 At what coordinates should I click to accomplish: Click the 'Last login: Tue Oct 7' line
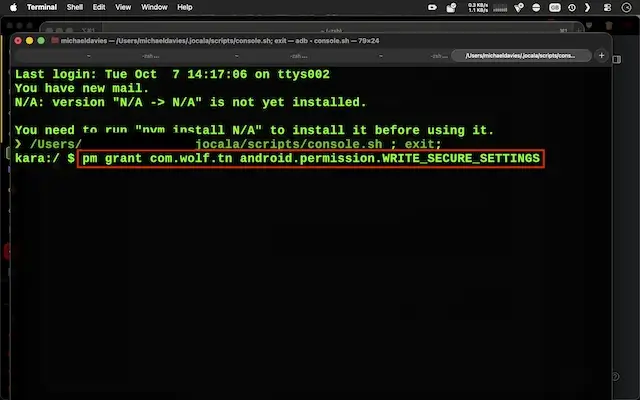point(172,74)
